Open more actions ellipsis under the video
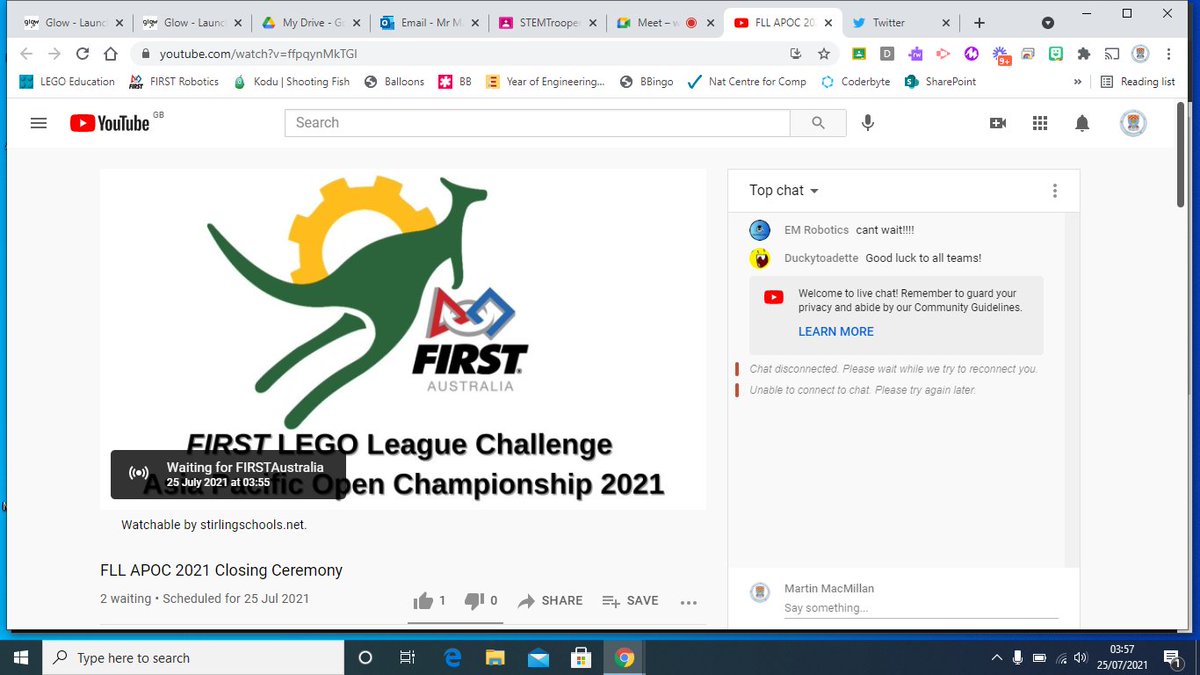The height and width of the screenshot is (675, 1200). (x=688, y=602)
